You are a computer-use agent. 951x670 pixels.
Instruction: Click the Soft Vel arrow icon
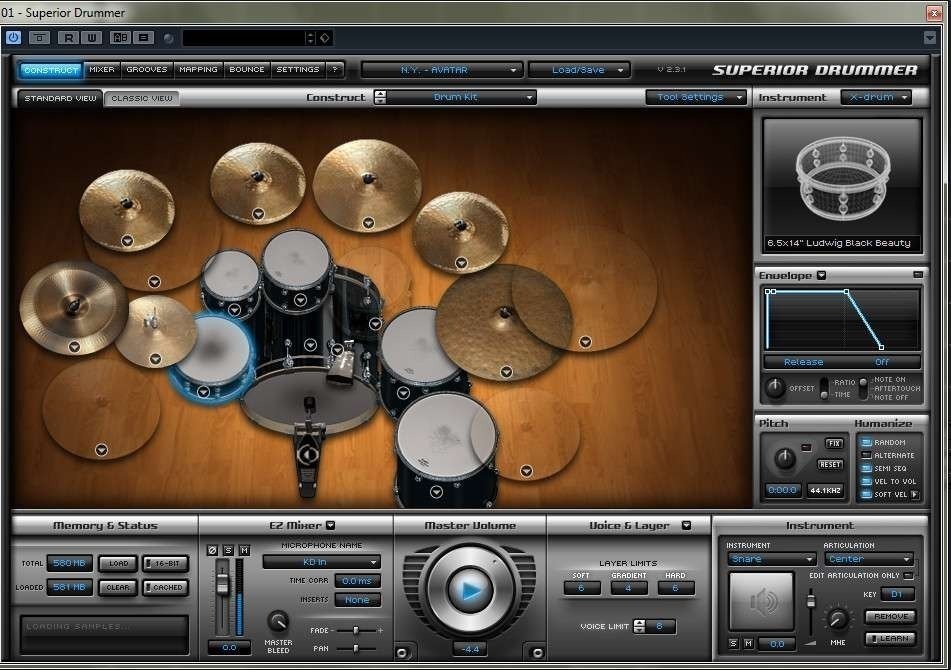point(915,495)
